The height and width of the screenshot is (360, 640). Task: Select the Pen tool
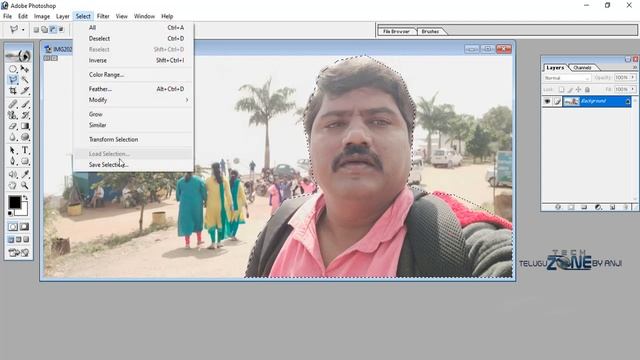pos(13,161)
